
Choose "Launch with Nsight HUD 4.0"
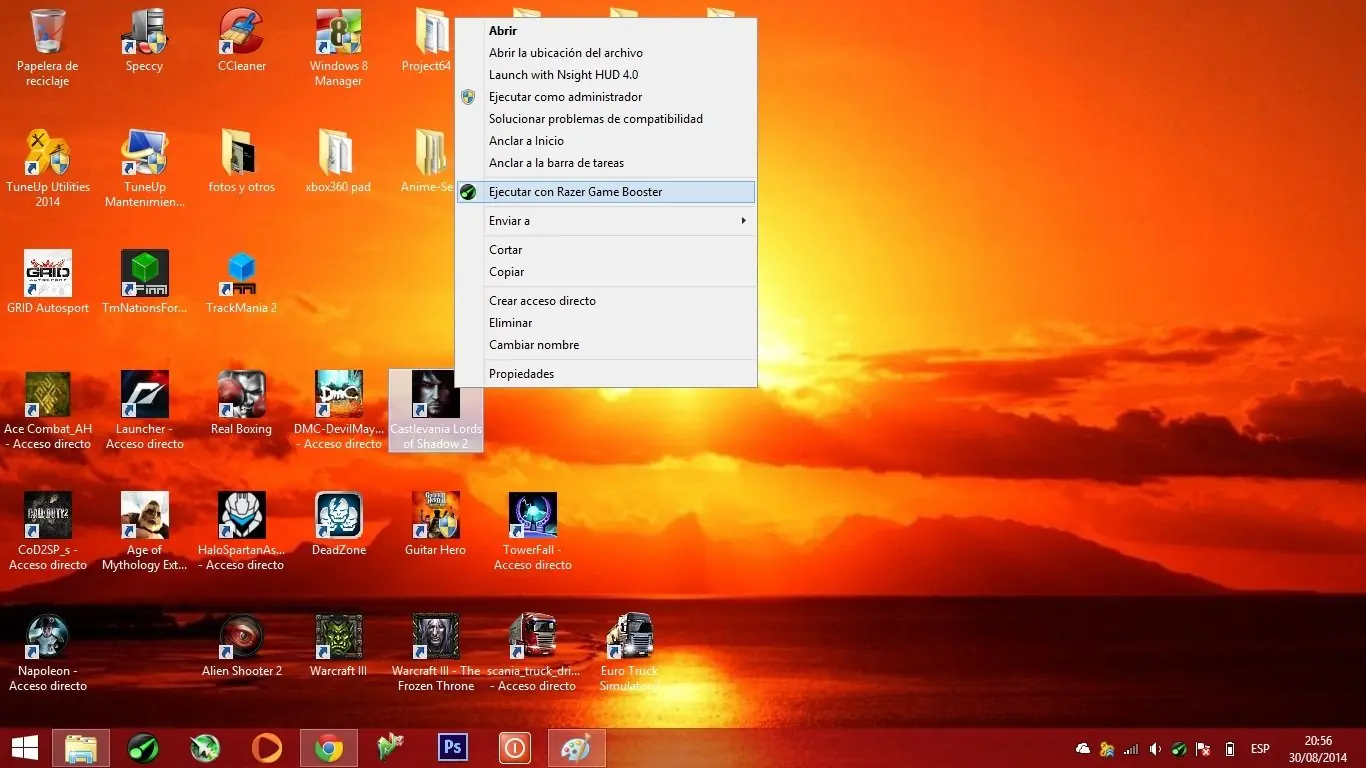(x=606, y=75)
